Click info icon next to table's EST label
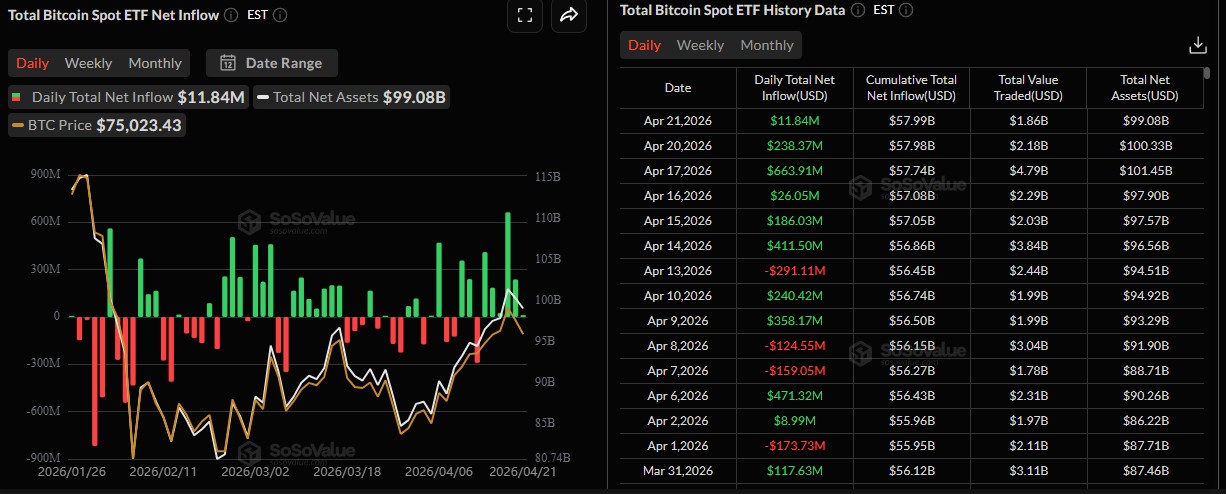This screenshot has width=1226, height=494. pyautogui.click(x=906, y=10)
